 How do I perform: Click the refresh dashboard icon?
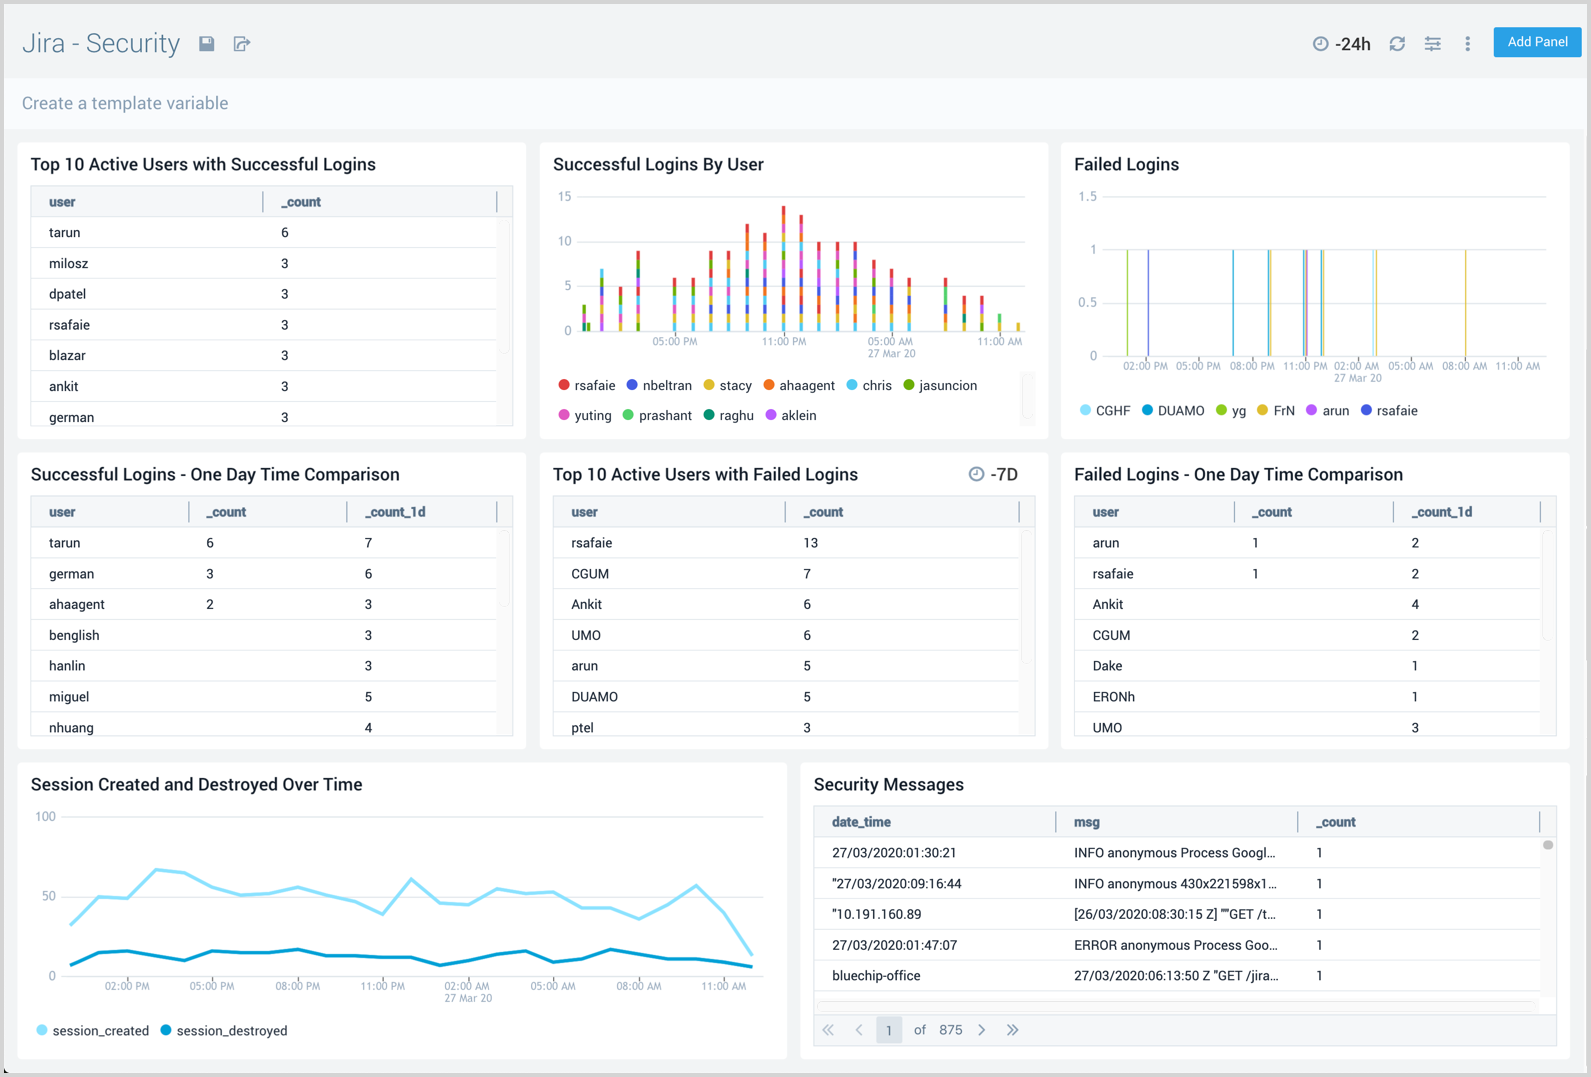pos(1397,44)
